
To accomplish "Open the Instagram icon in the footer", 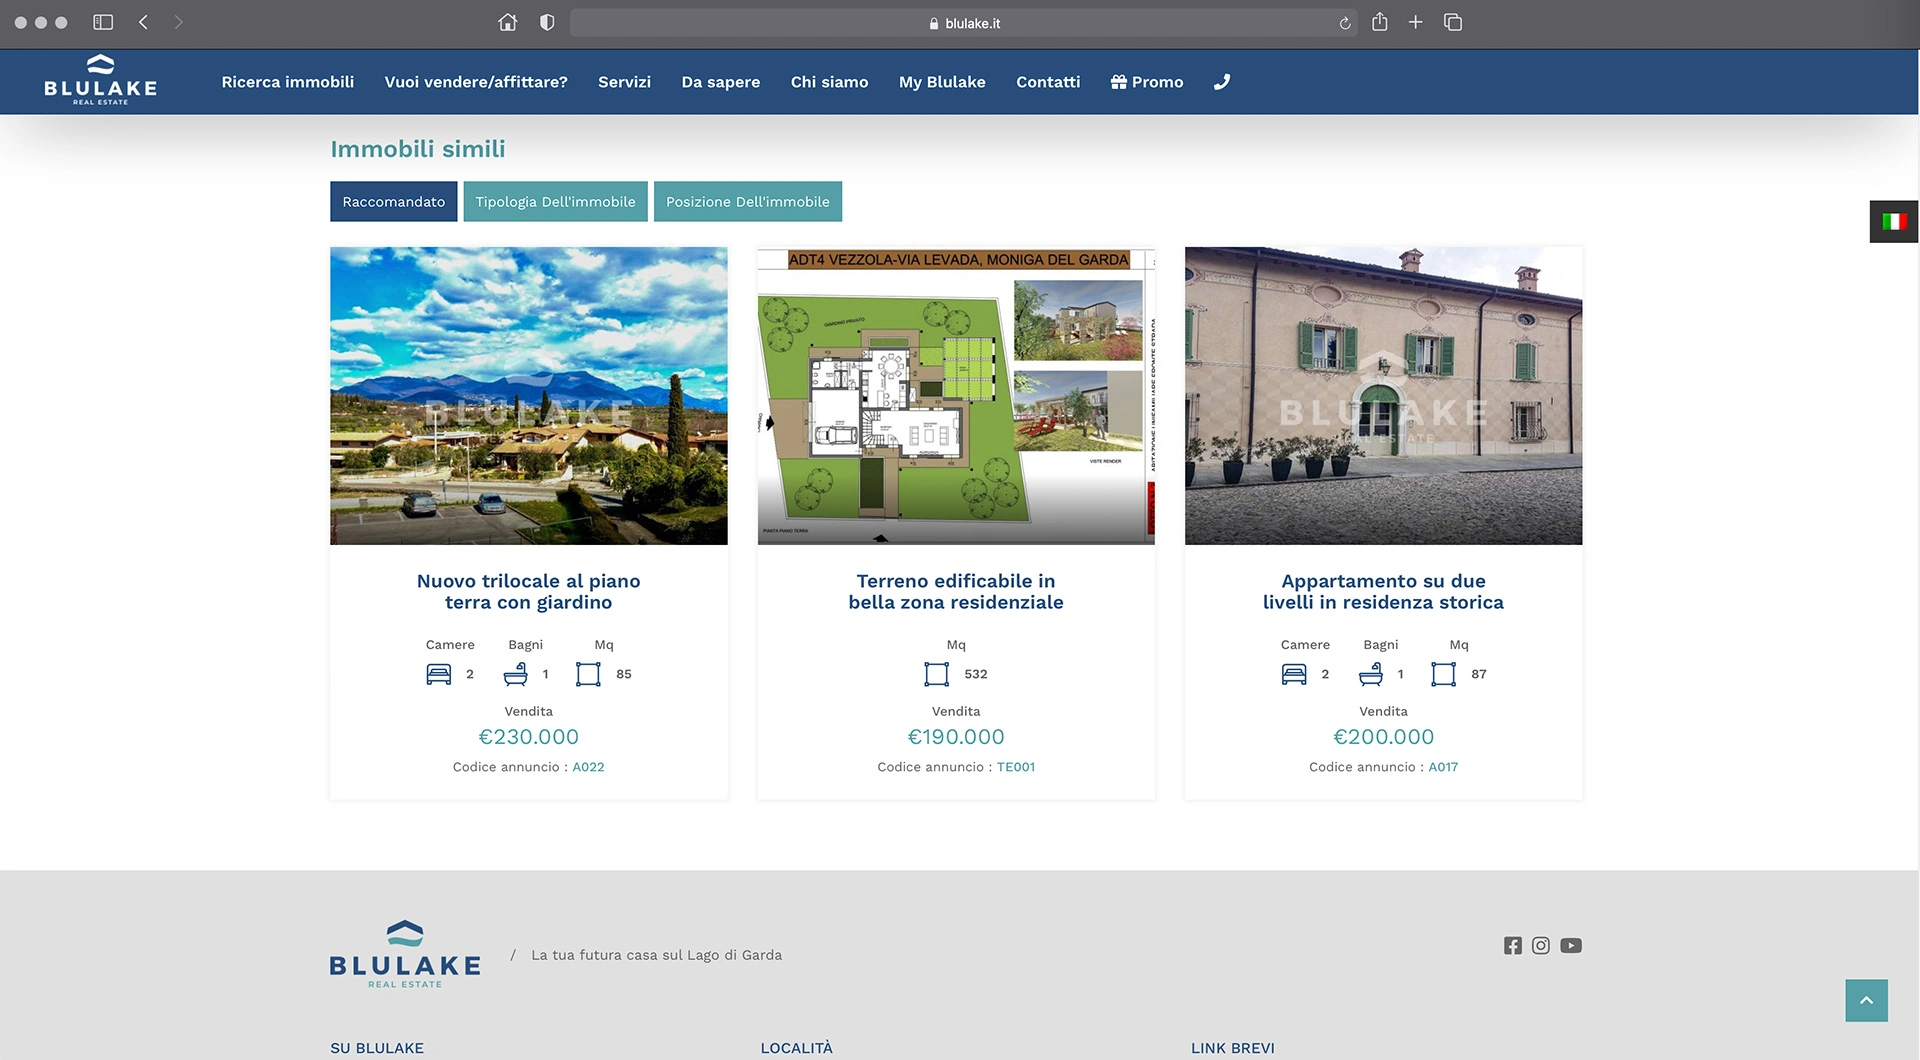I will [x=1540, y=945].
